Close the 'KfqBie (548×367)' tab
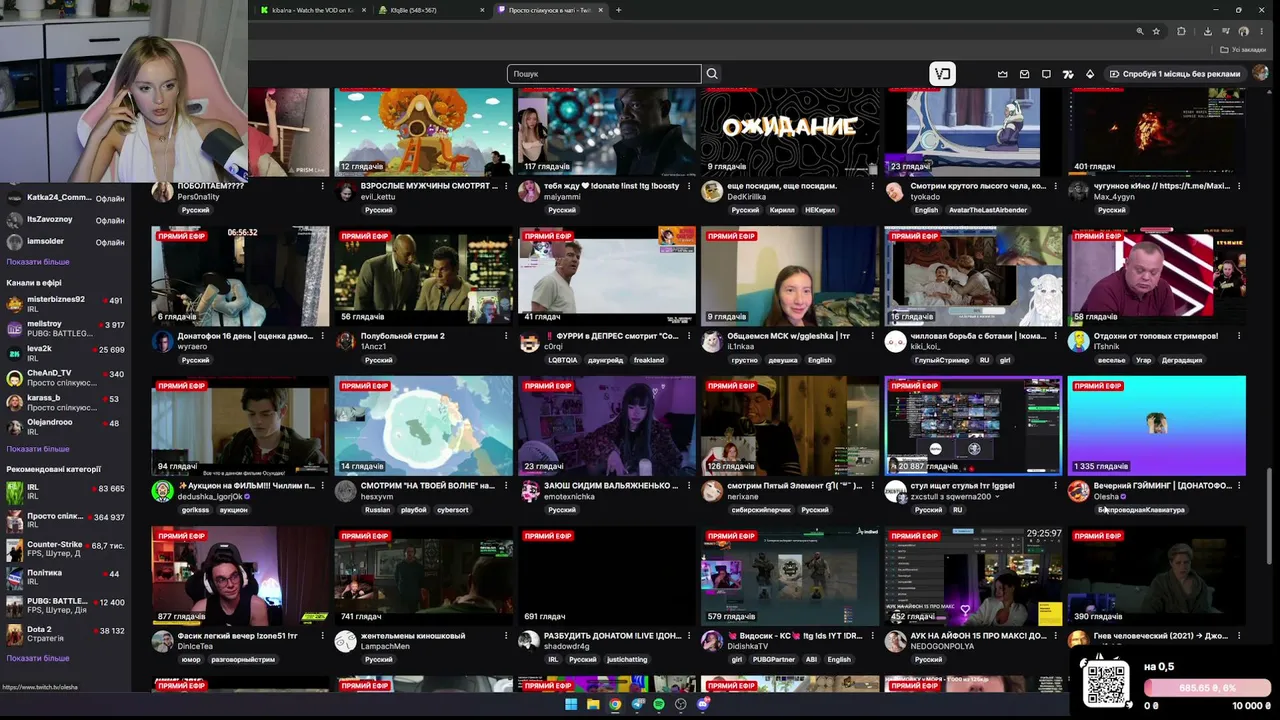 tap(482, 10)
